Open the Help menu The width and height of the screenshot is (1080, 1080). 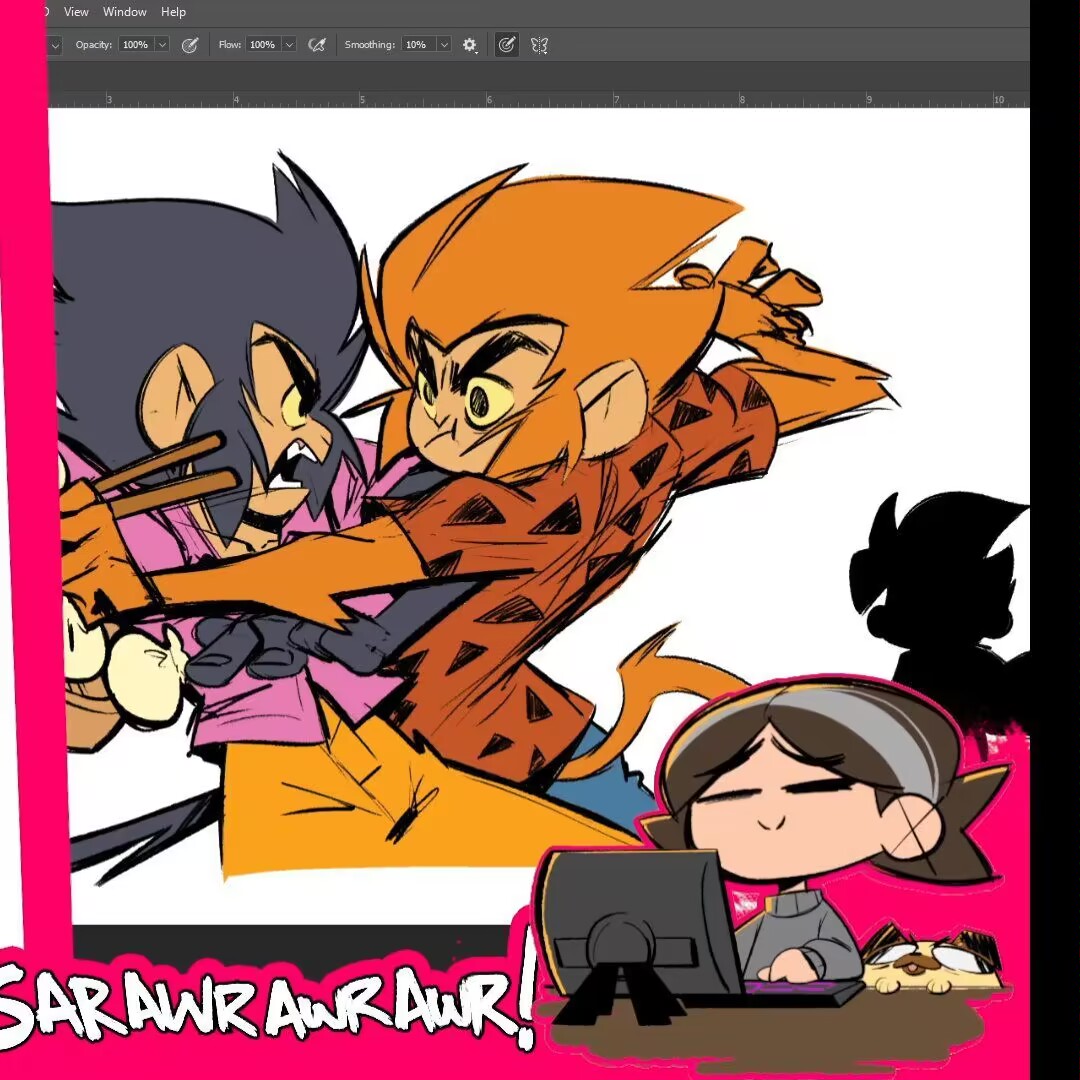[173, 12]
